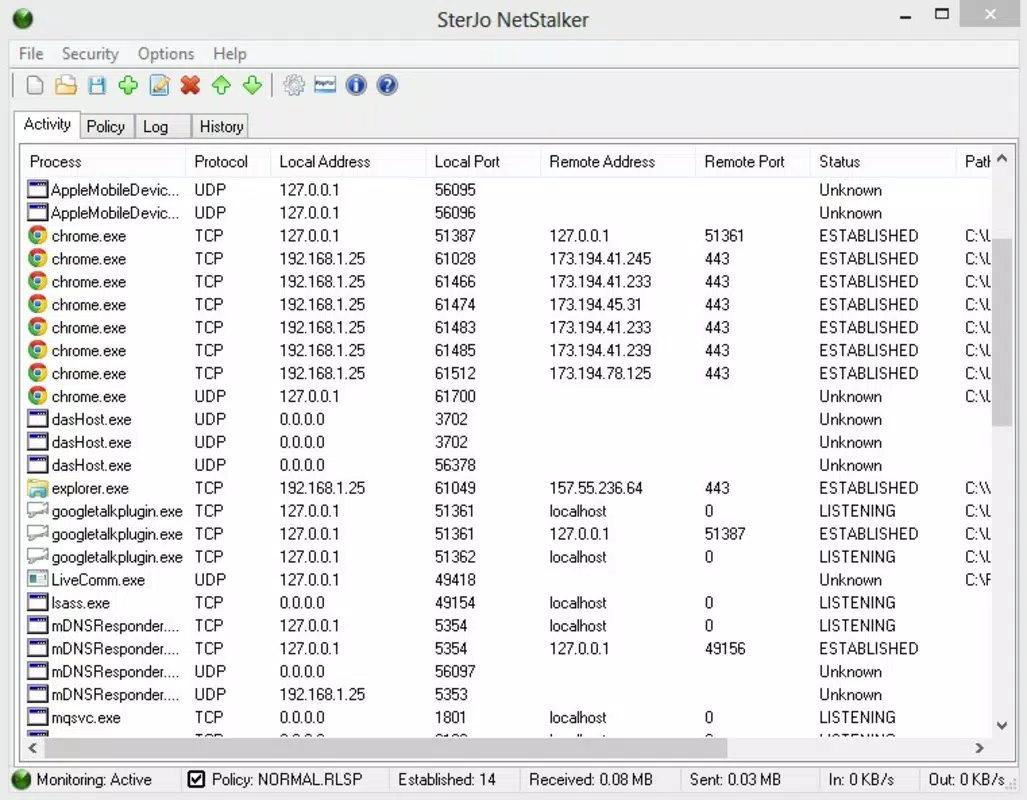Image resolution: width=1027 pixels, height=800 pixels.
Task: Sort by the Local Address column header
Action: click(x=348, y=161)
